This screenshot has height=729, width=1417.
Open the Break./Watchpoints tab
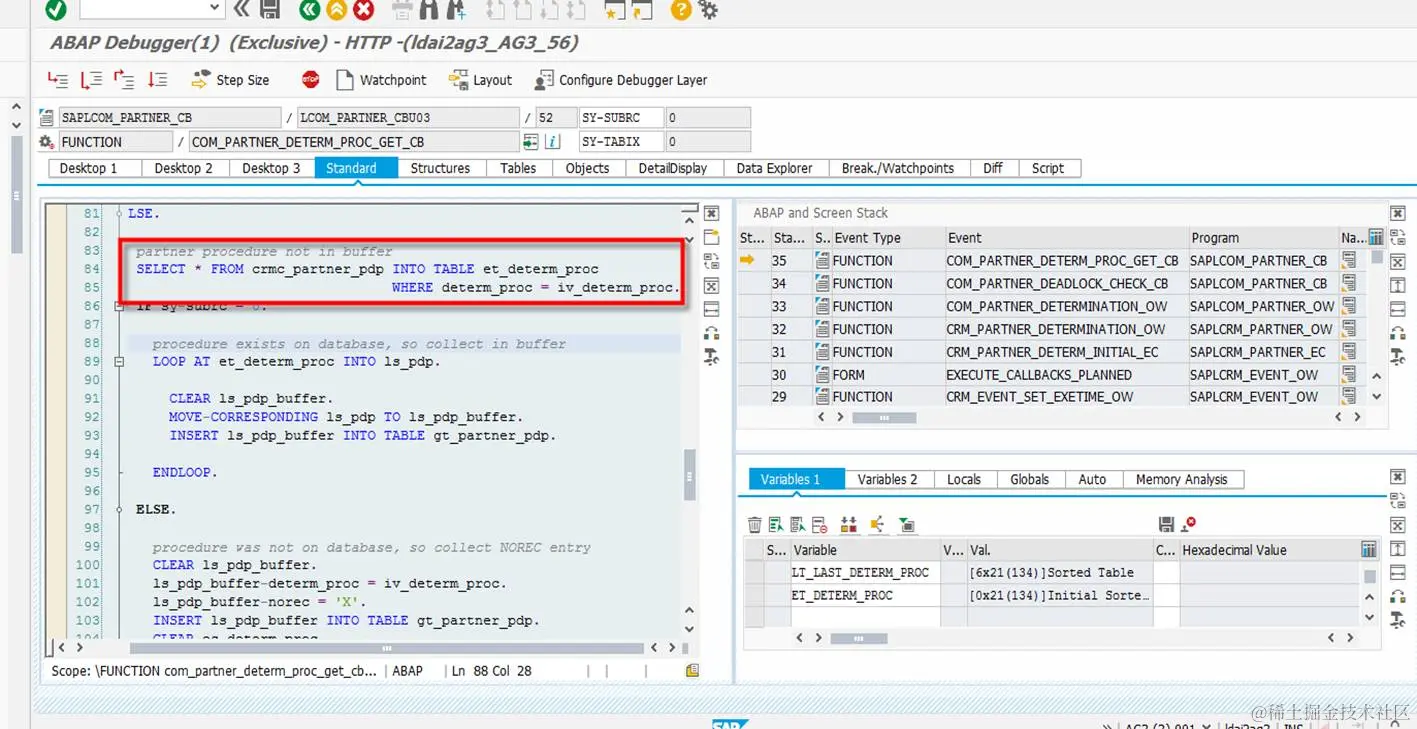(x=898, y=168)
